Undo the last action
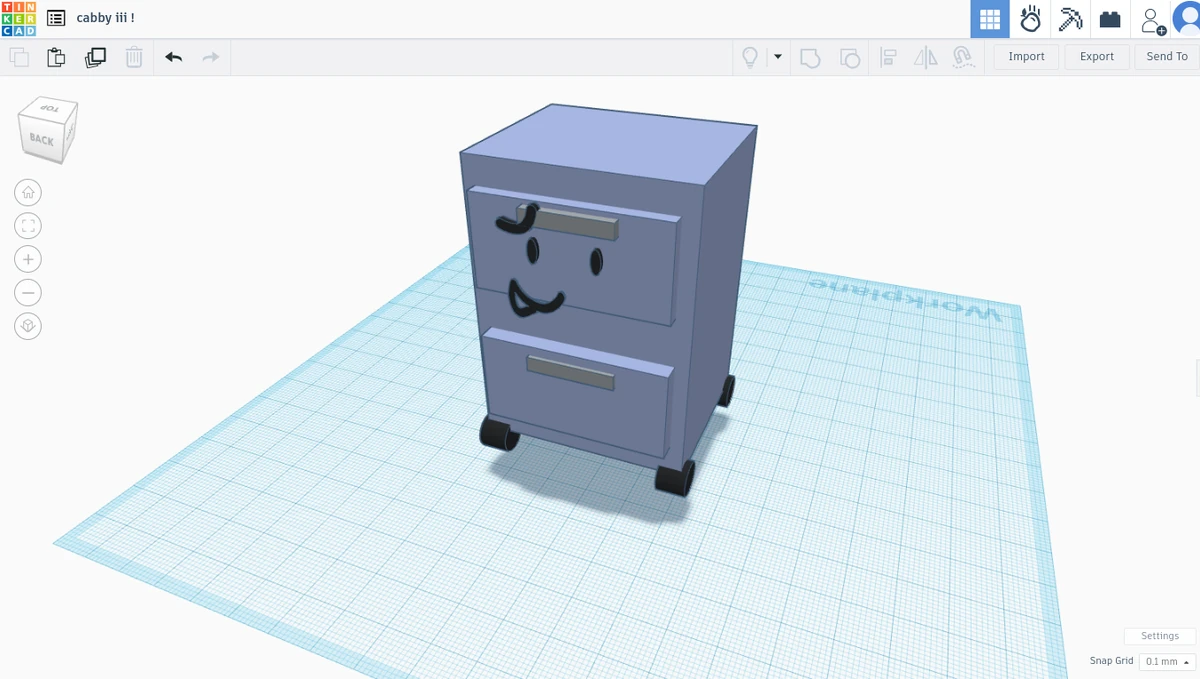Screen dimensions: 1200x679 coord(173,57)
